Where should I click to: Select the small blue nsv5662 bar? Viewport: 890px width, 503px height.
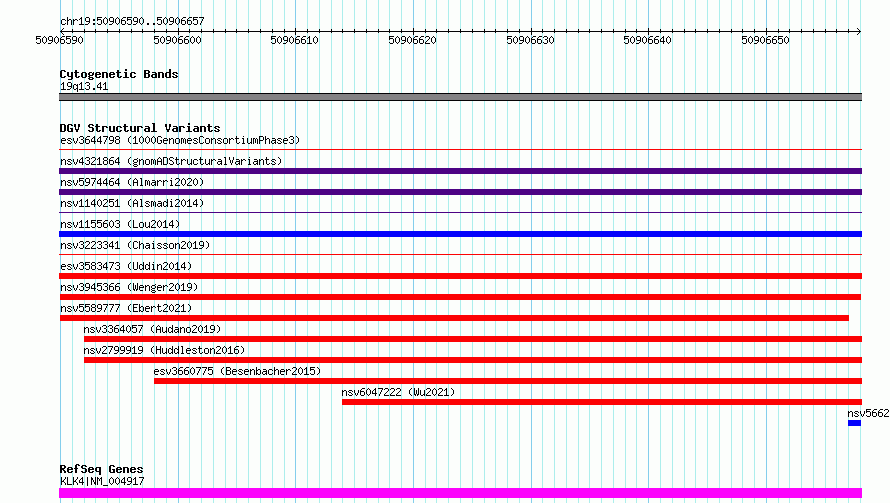(854, 423)
